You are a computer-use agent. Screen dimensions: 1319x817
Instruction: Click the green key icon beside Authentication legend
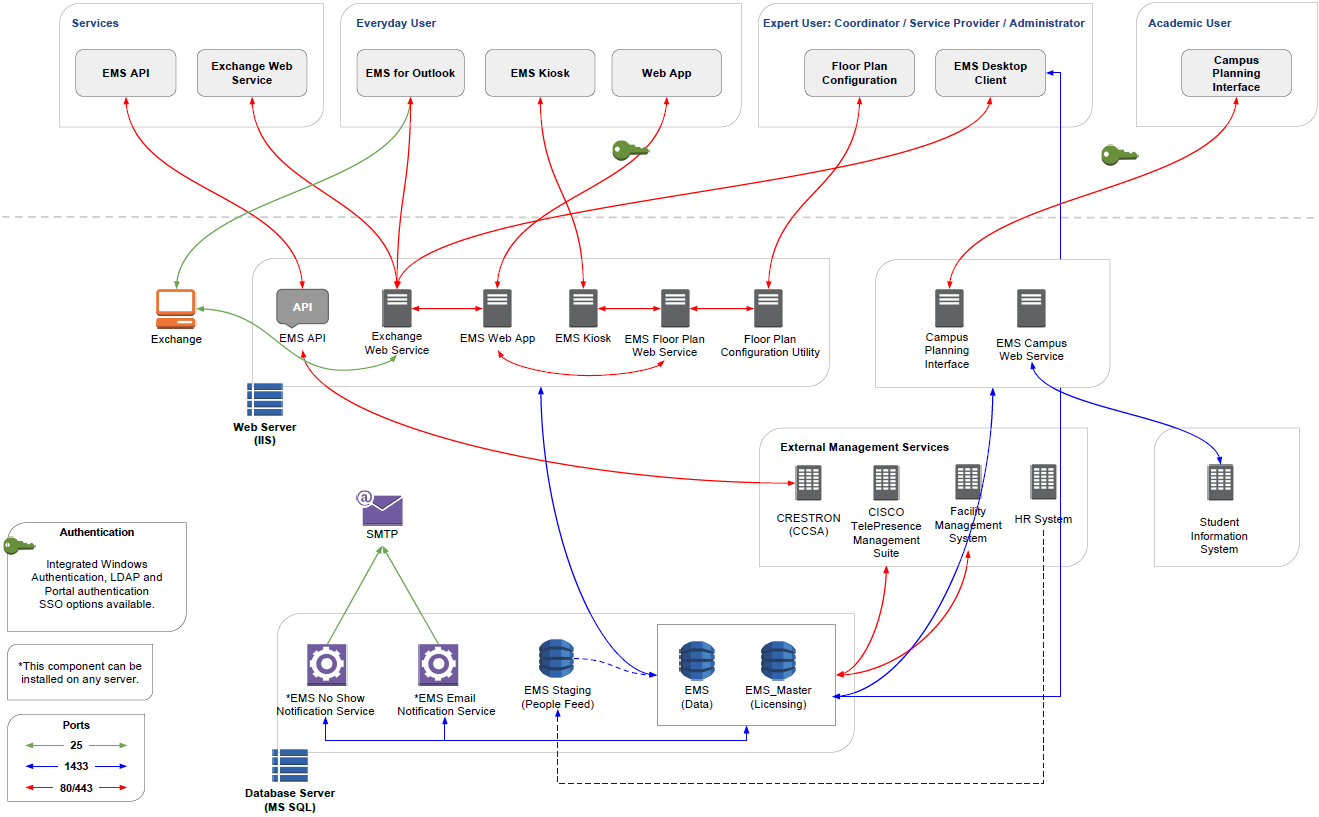point(19,546)
